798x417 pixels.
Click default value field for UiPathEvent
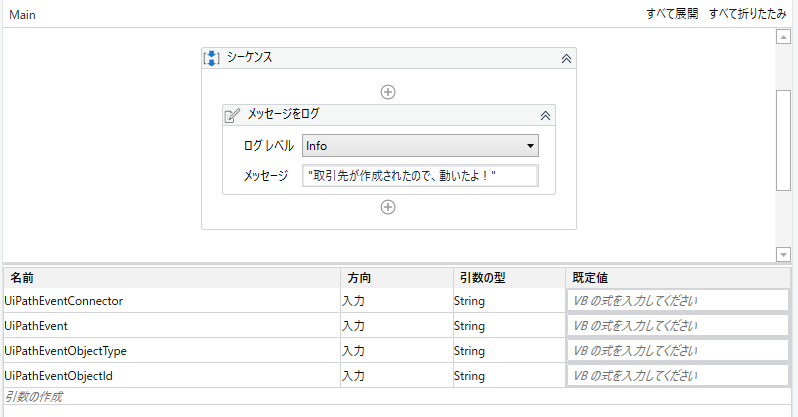pos(678,326)
